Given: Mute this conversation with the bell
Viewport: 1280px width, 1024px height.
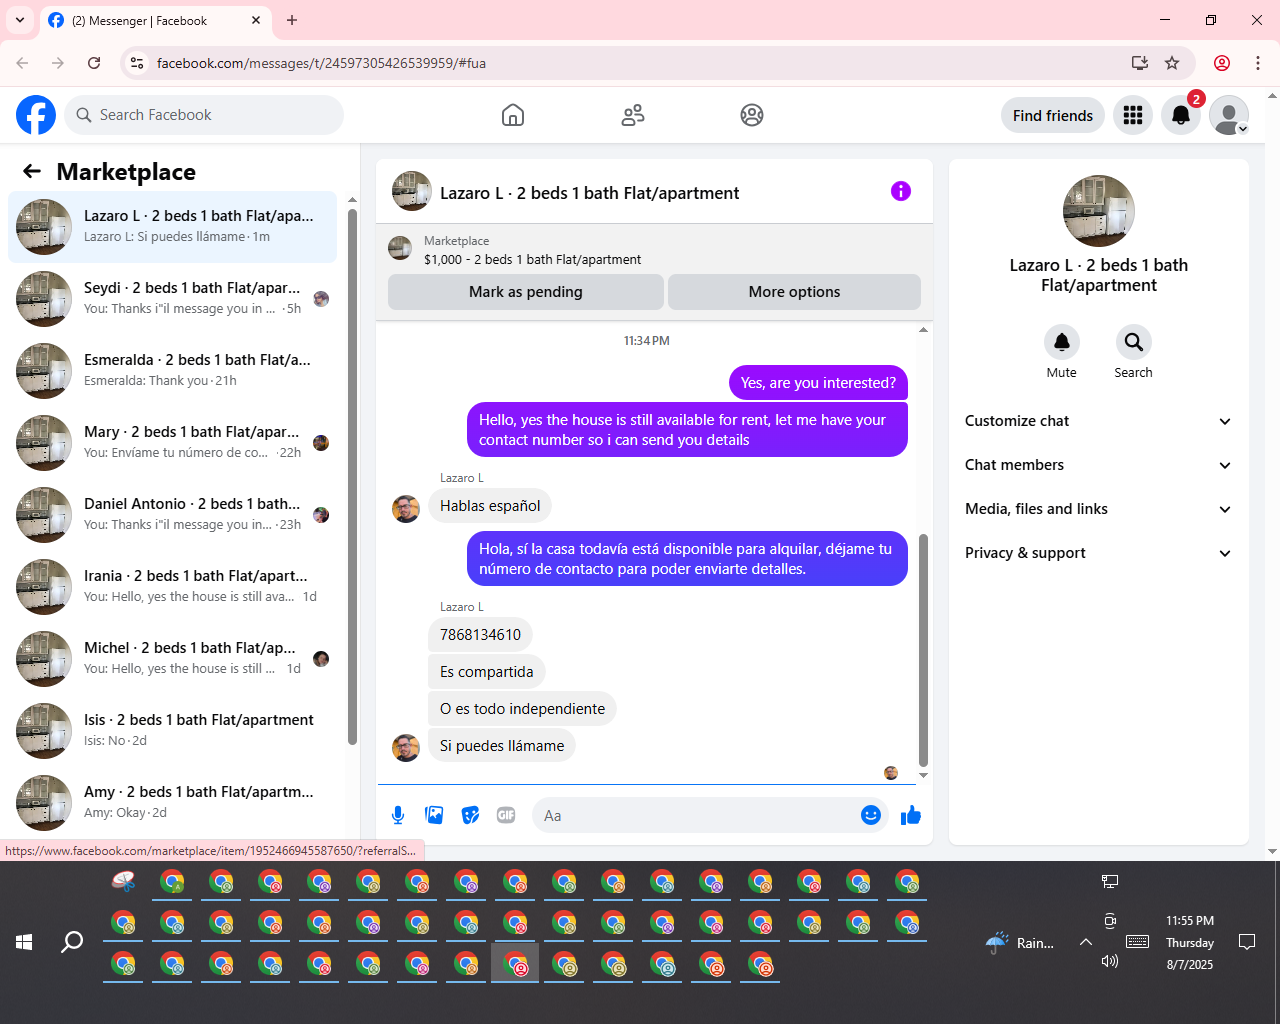Looking at the screenshot, I should pyautogui.click(x=1062, y=342).
